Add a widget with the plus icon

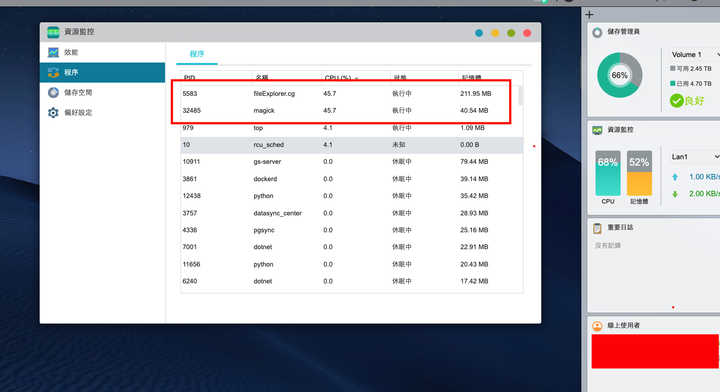(x=590, y=15)
